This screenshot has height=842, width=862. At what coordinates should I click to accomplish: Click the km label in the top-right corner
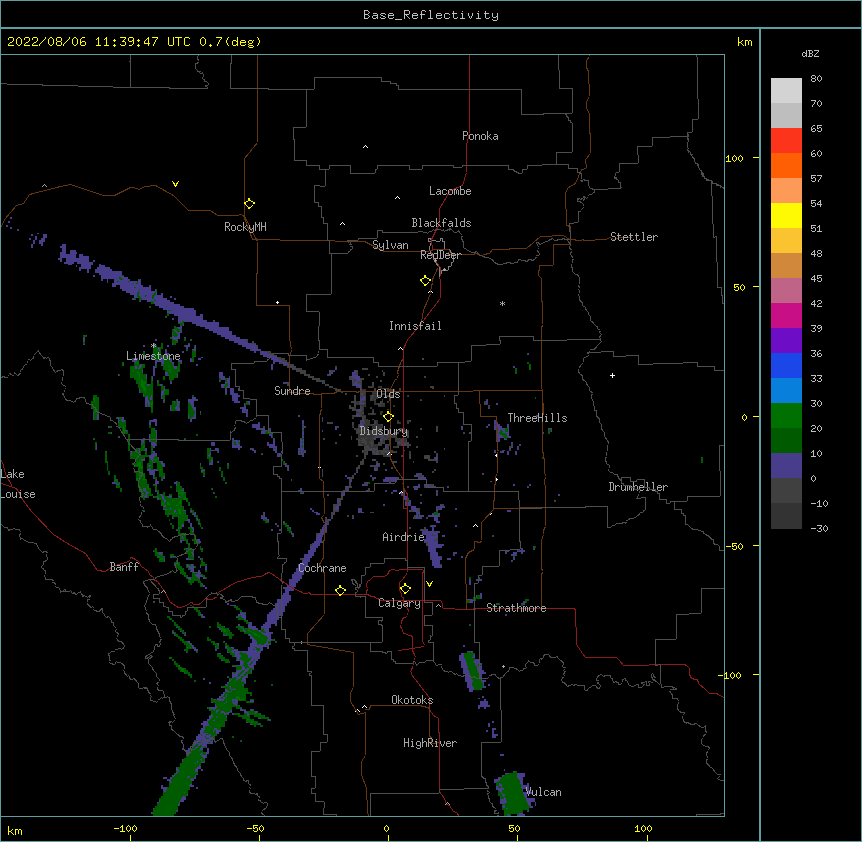click(745, 42)
